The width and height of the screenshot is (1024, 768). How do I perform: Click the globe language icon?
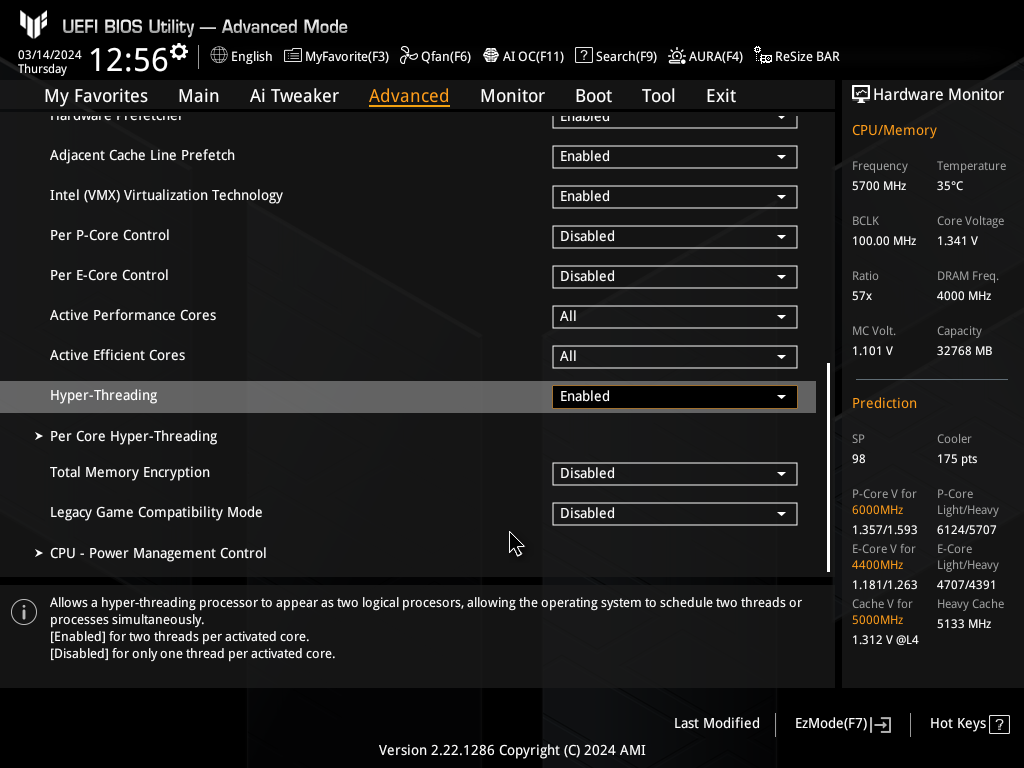219,56
